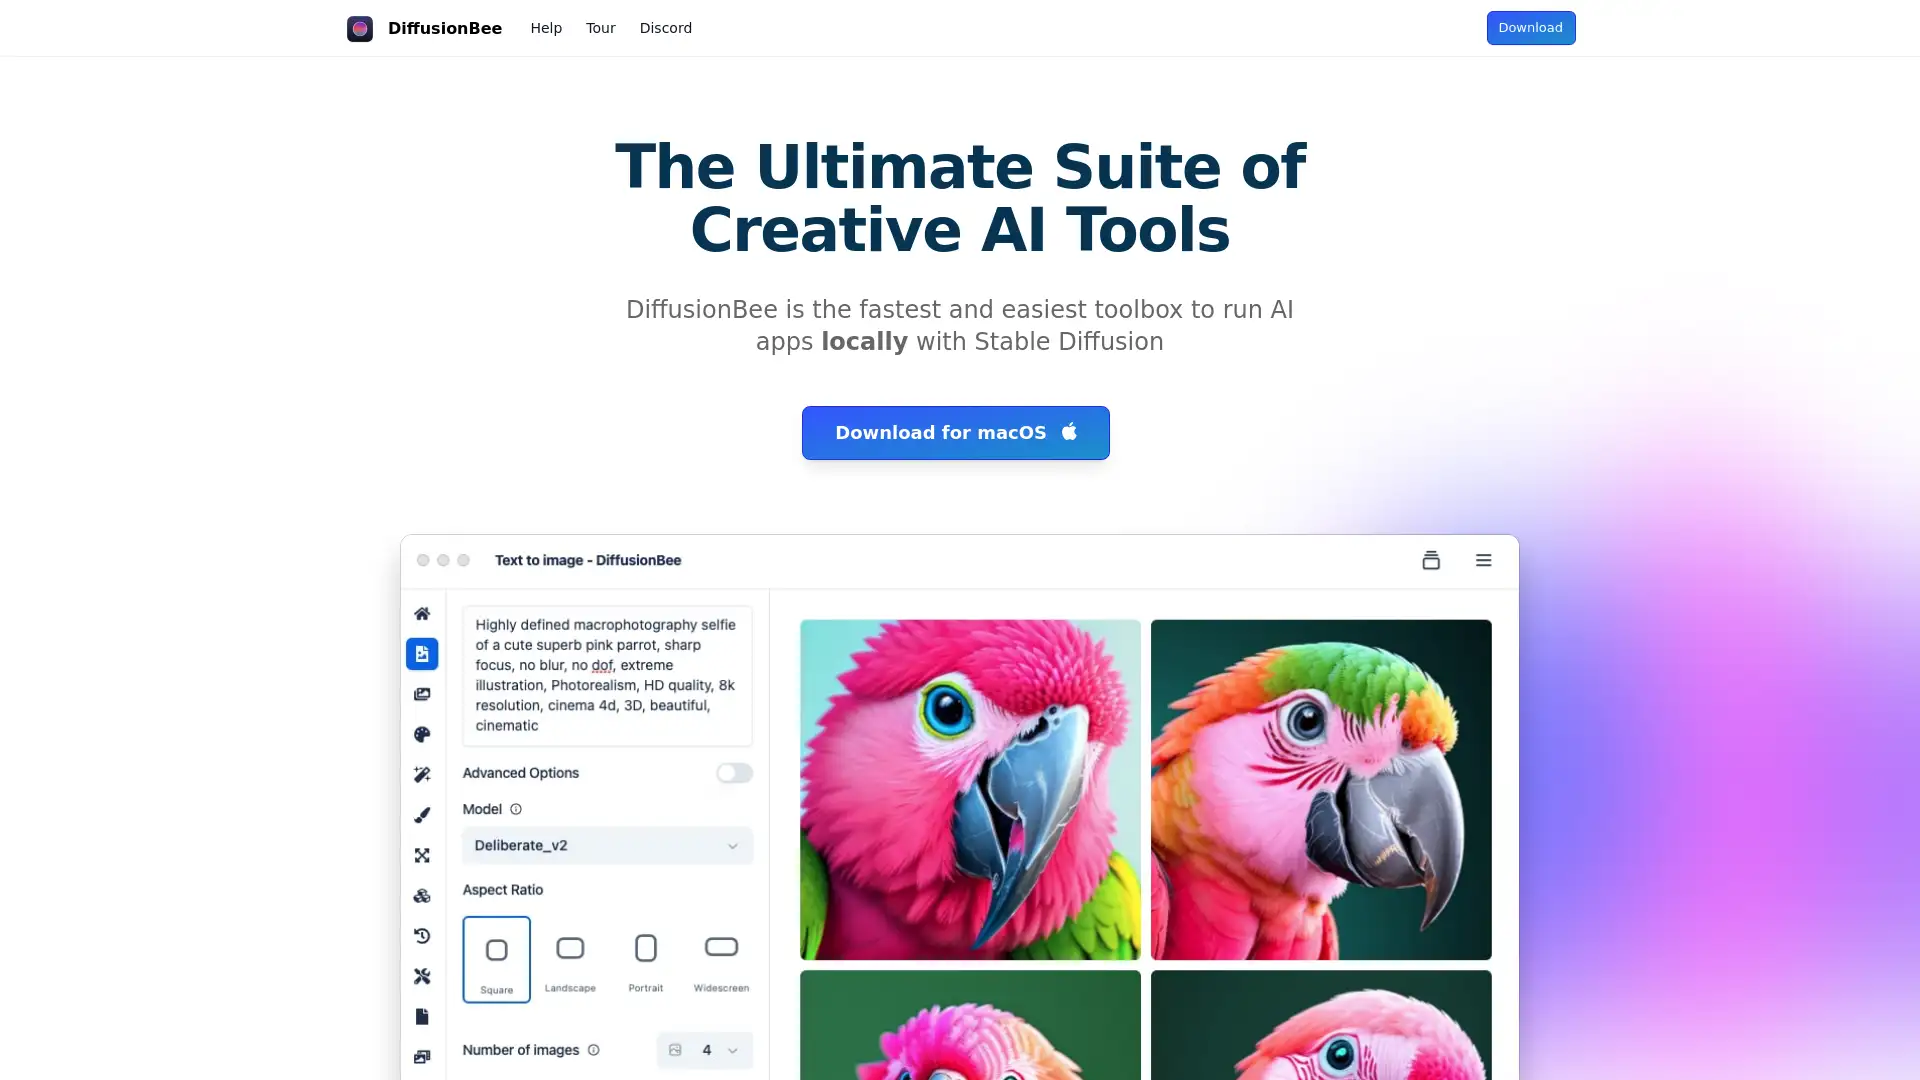Screen dimensions: 1920x1080
Task: Expand the Model dropdown menu
Action: pyautogui.click(x=605, y=845)
